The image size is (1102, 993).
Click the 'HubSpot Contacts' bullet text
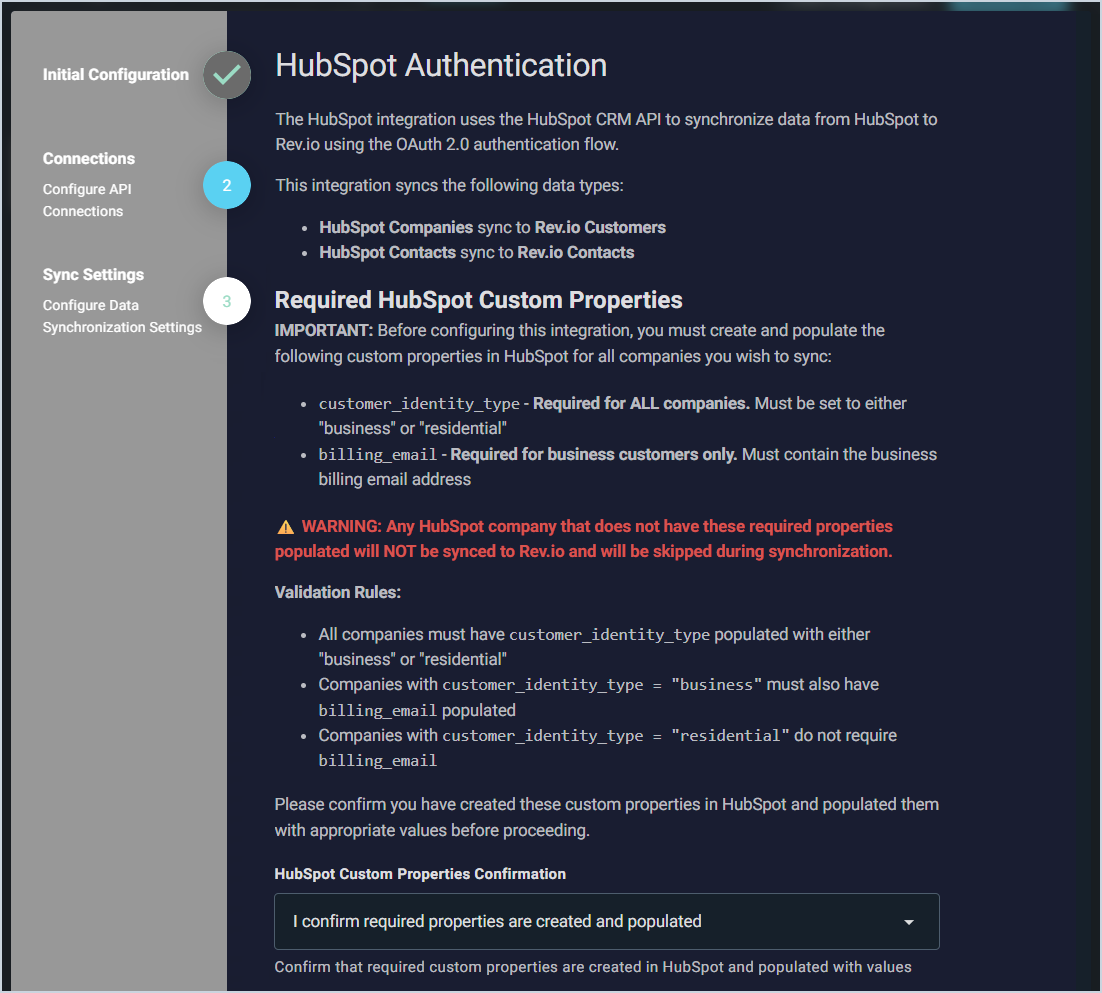(x=388, y=252)
